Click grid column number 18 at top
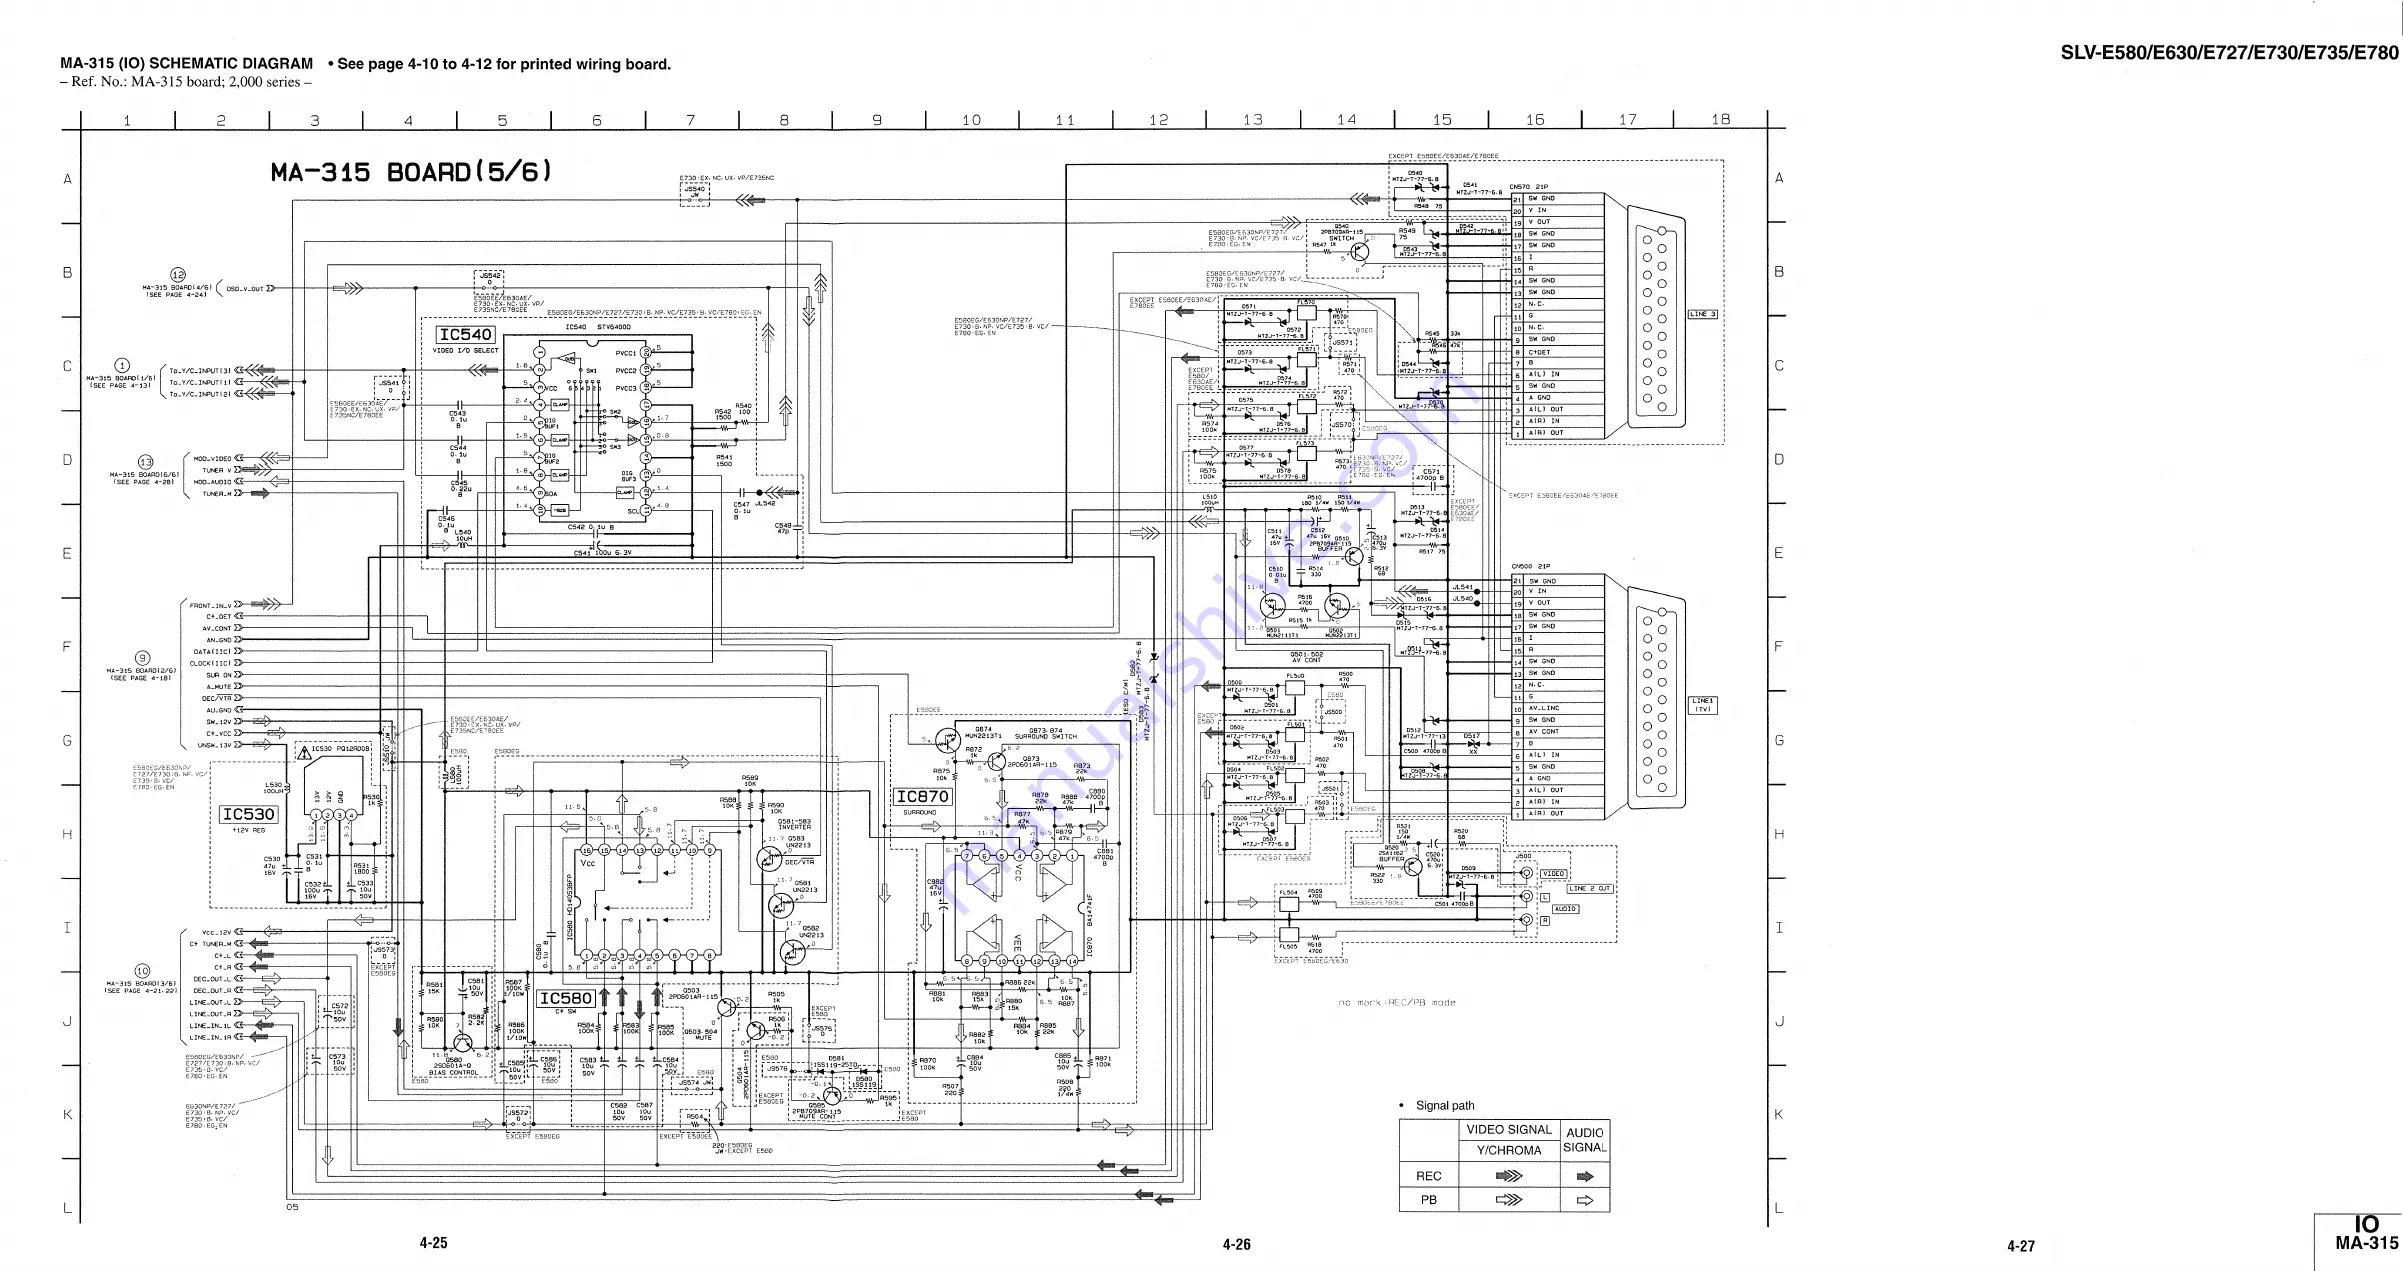Image resolution: width=2403 pixels, height=1271 pixels. [x=1720, y=119]
